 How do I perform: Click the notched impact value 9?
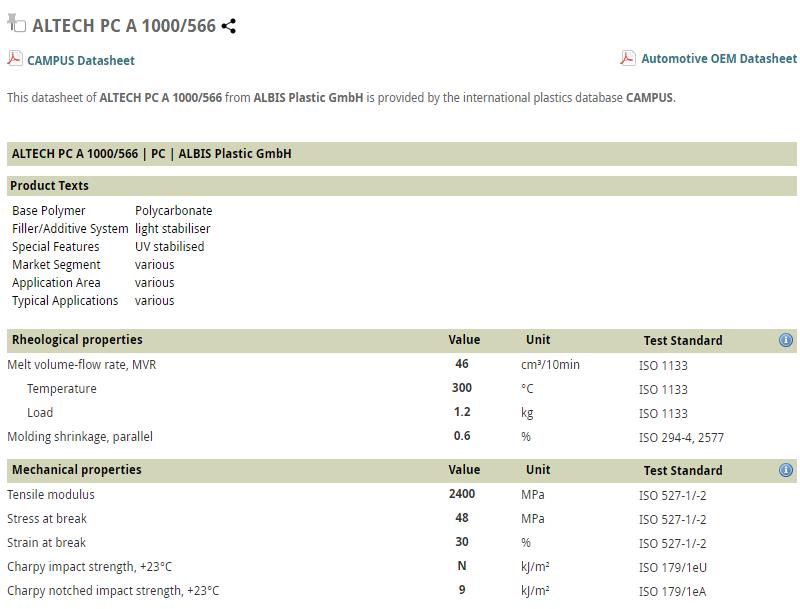462,590
